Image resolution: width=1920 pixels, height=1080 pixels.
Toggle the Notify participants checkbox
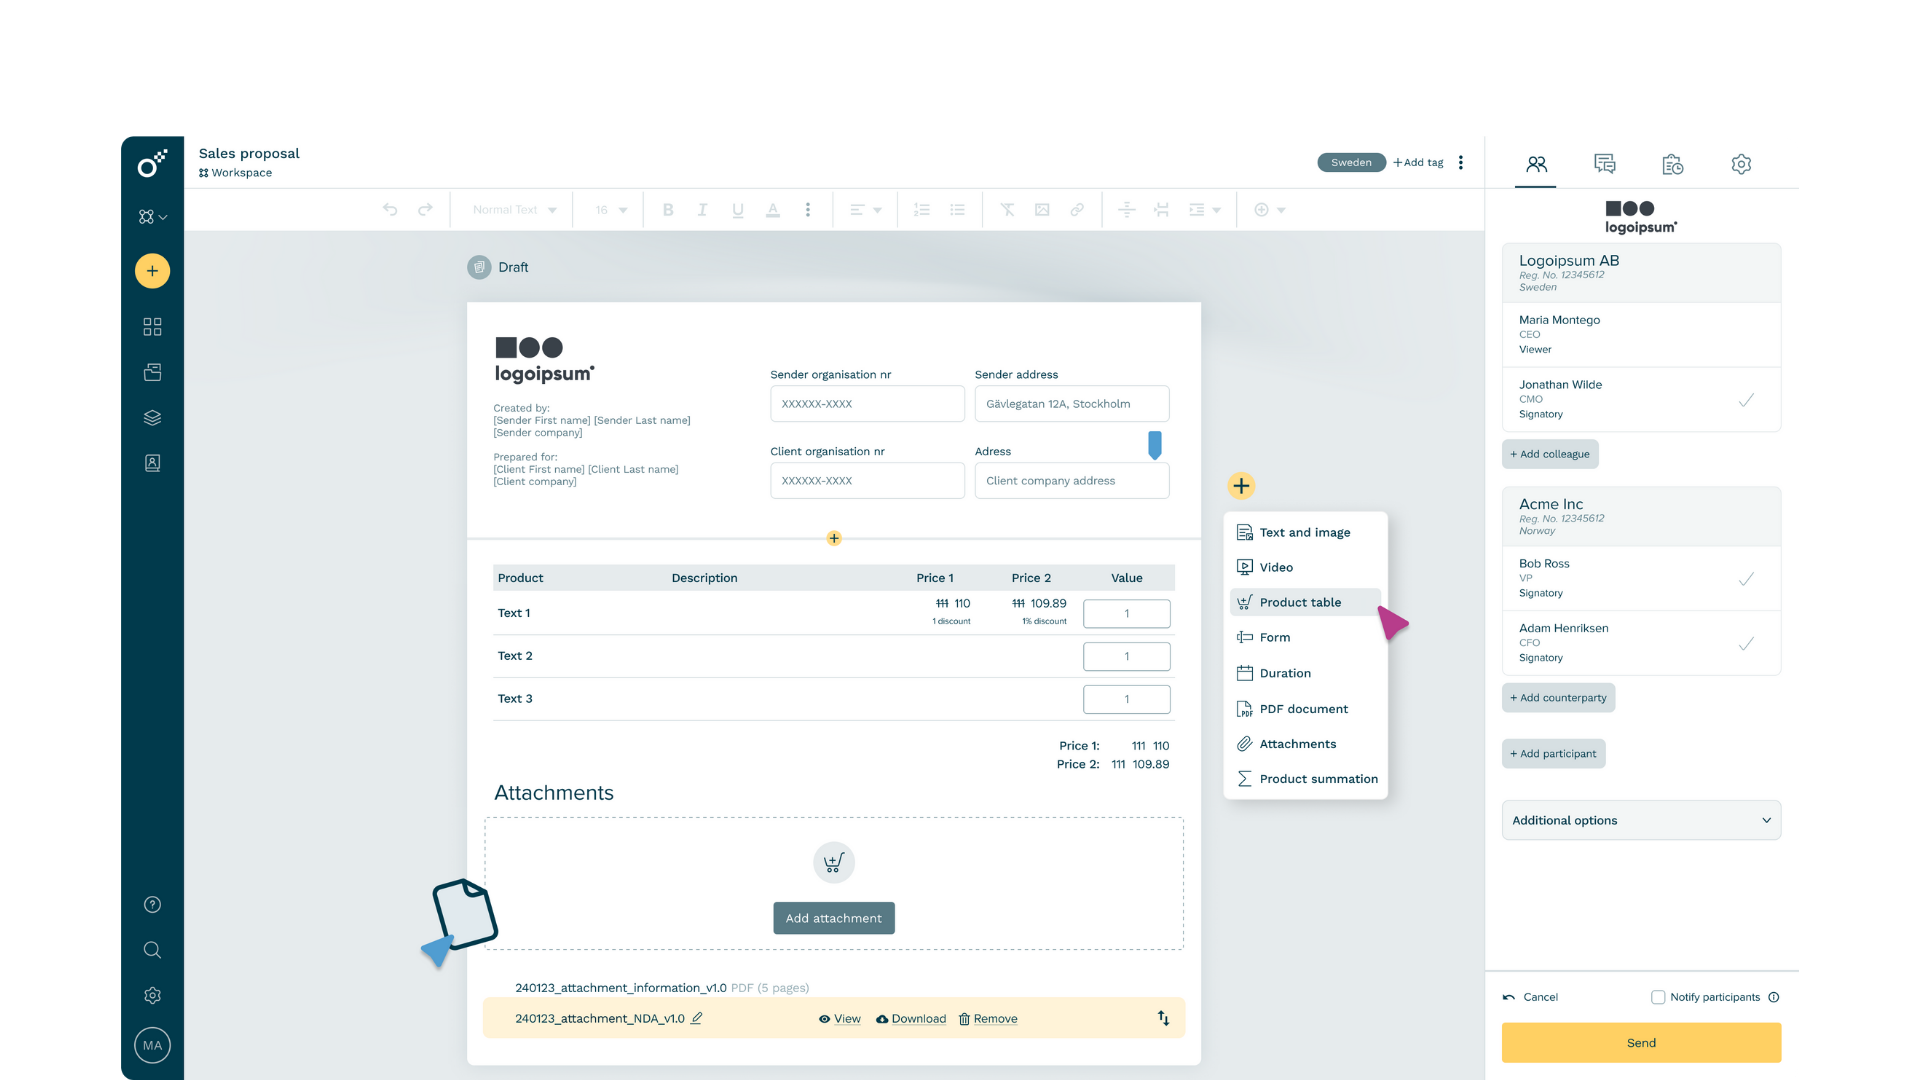click(1658, 997)
